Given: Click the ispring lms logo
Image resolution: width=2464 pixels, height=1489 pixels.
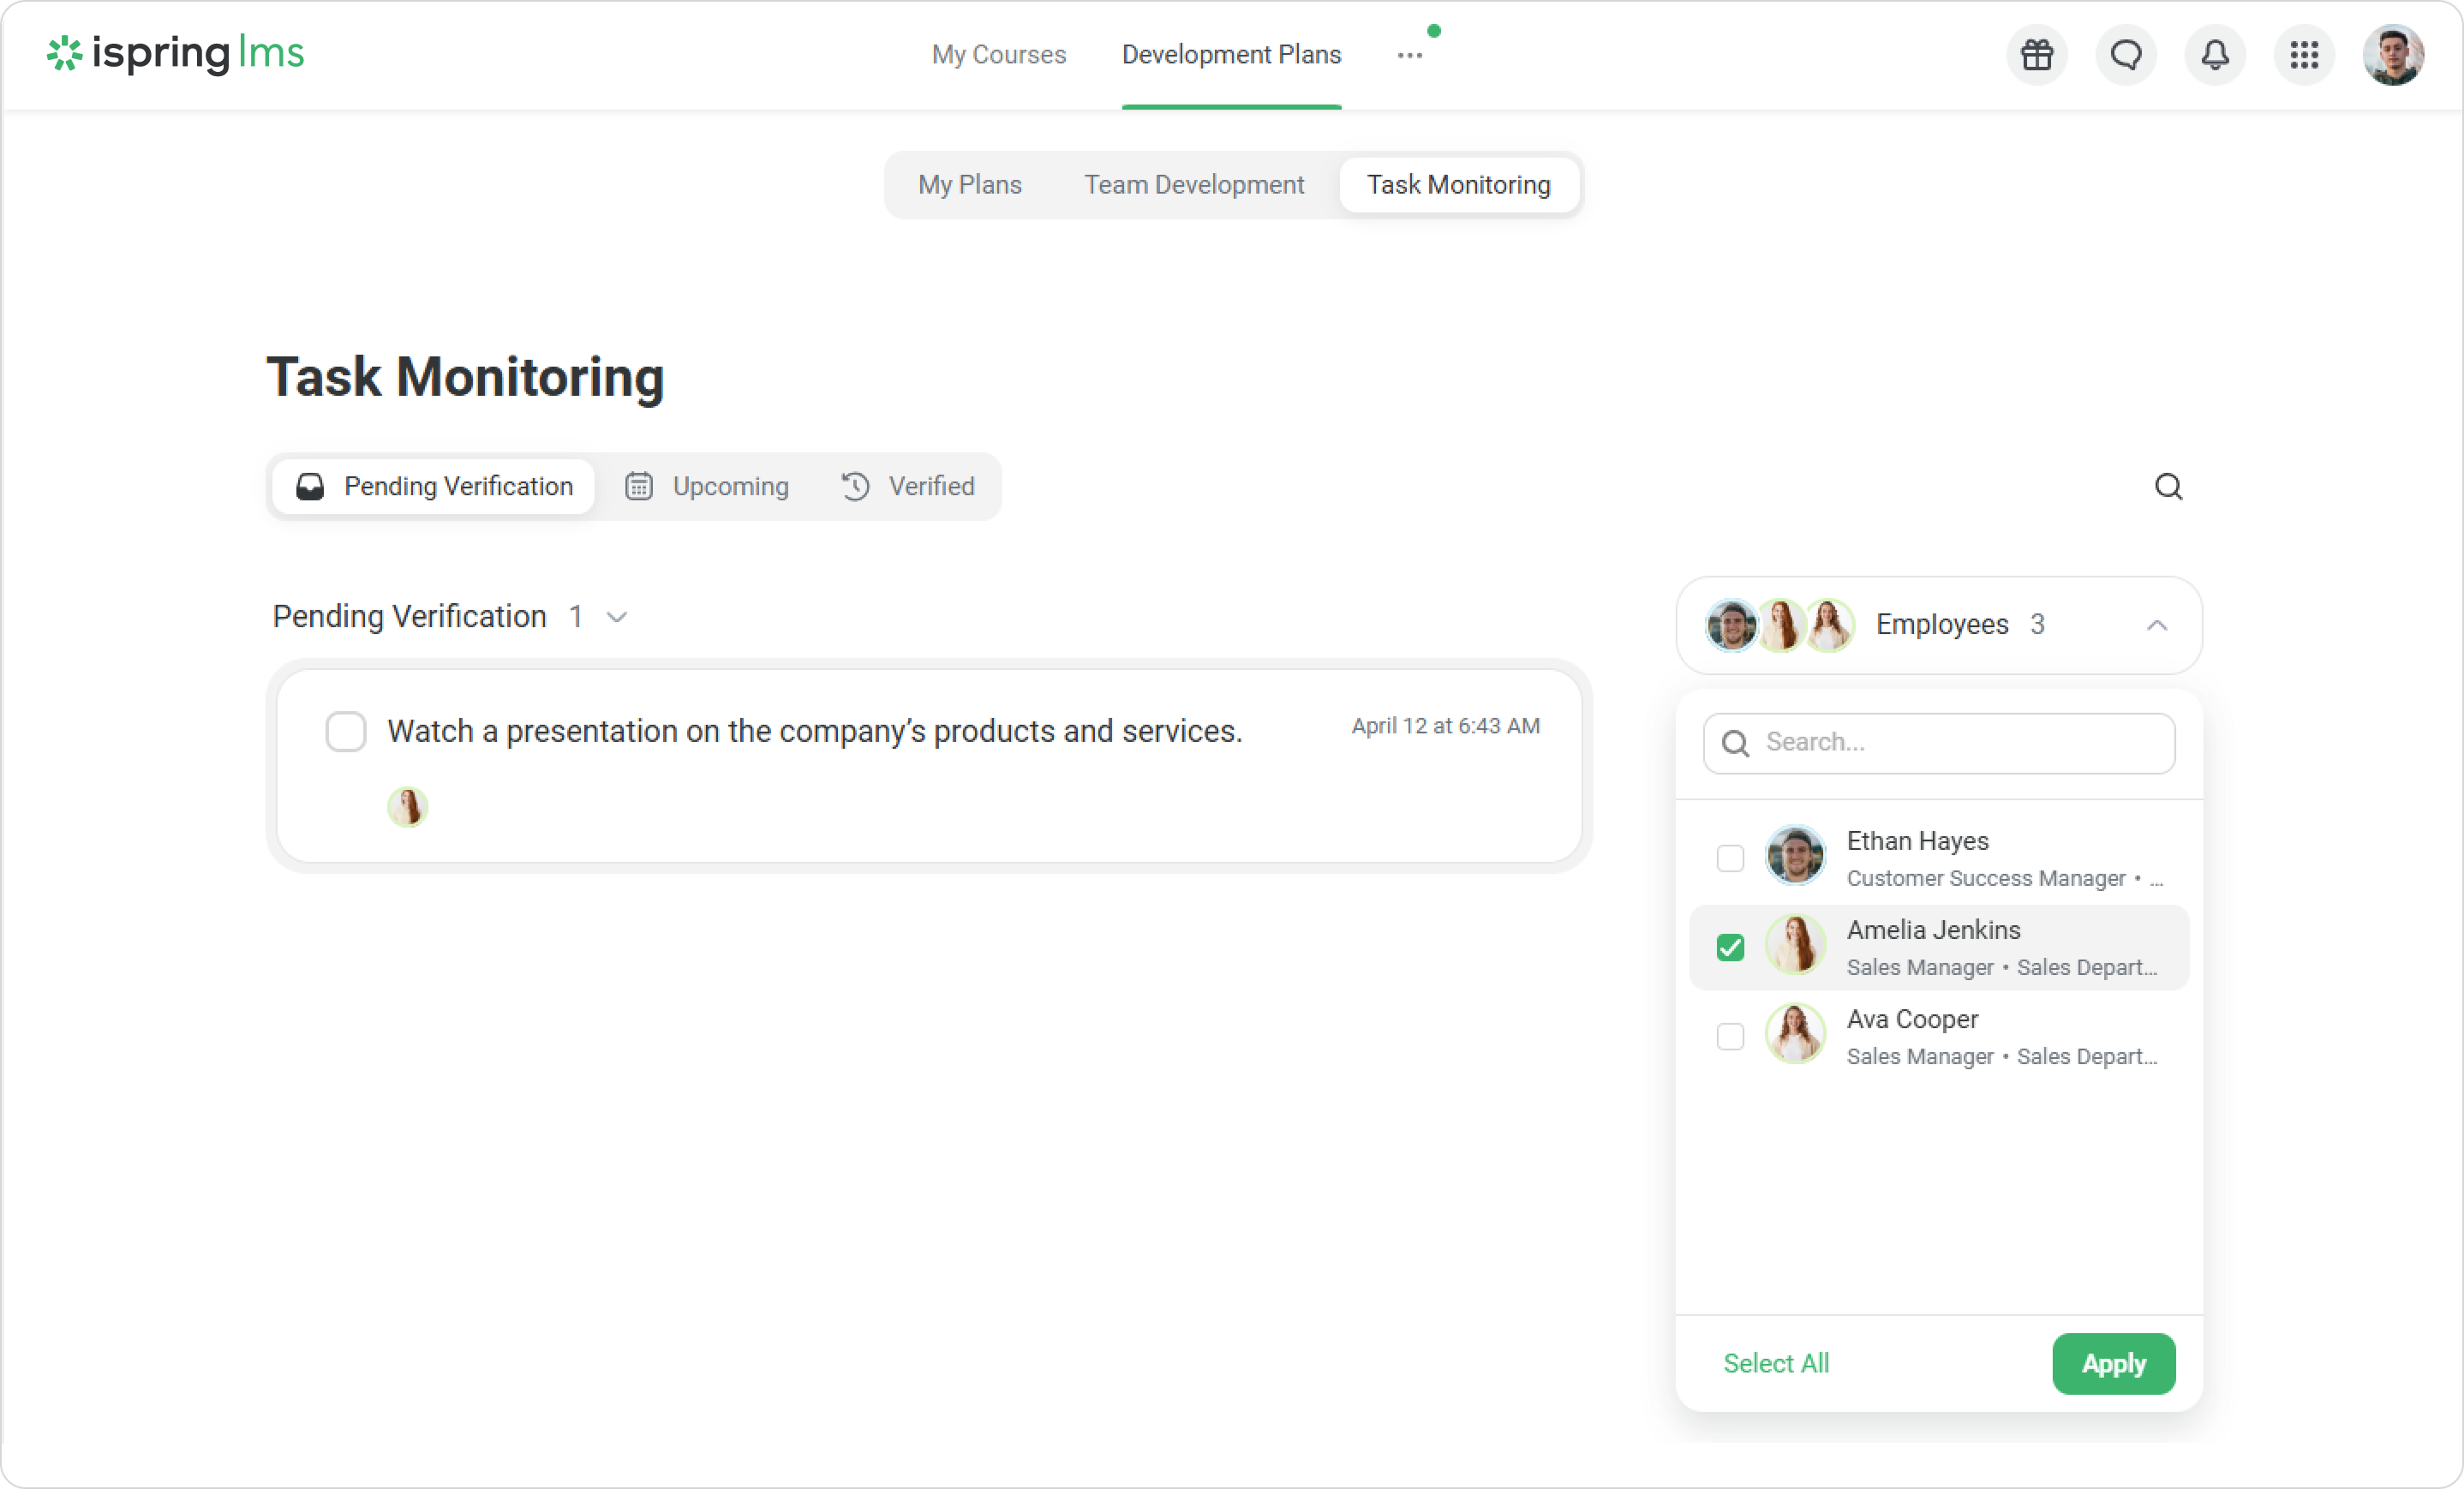Looking at the screenshot, I should 176,54.
